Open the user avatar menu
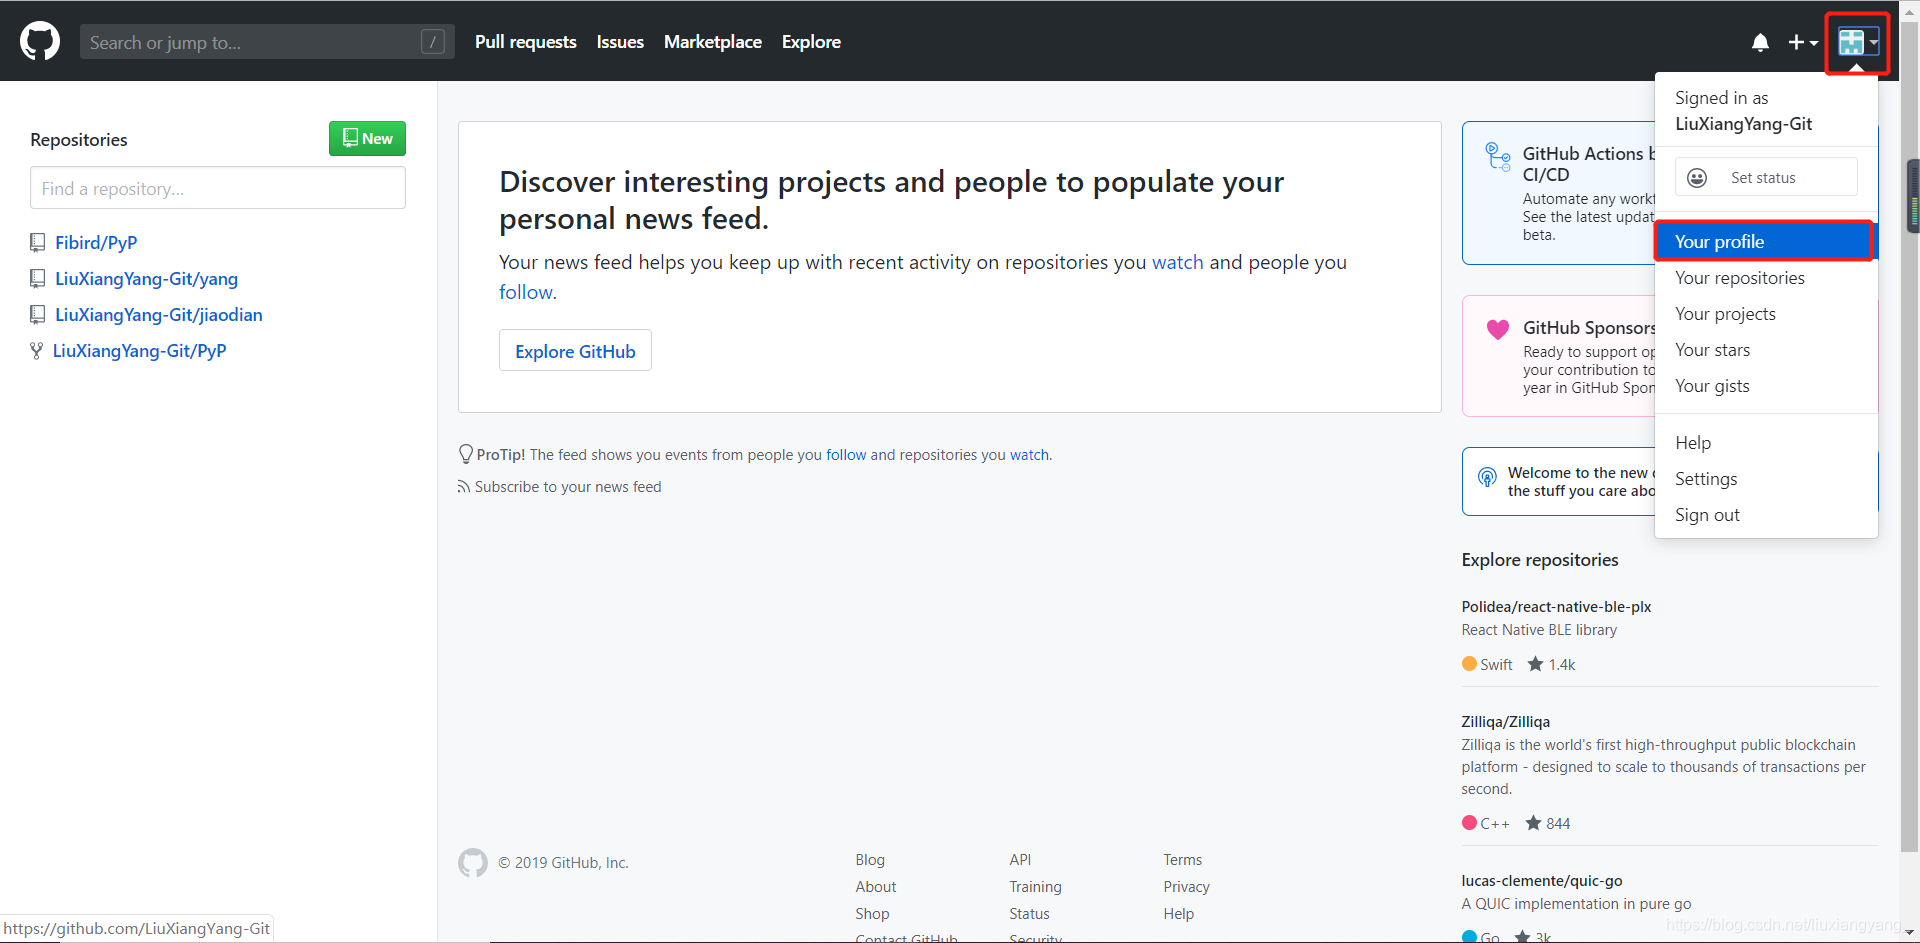Screen dimensions: 1920x943 (x=1858, y=42)
